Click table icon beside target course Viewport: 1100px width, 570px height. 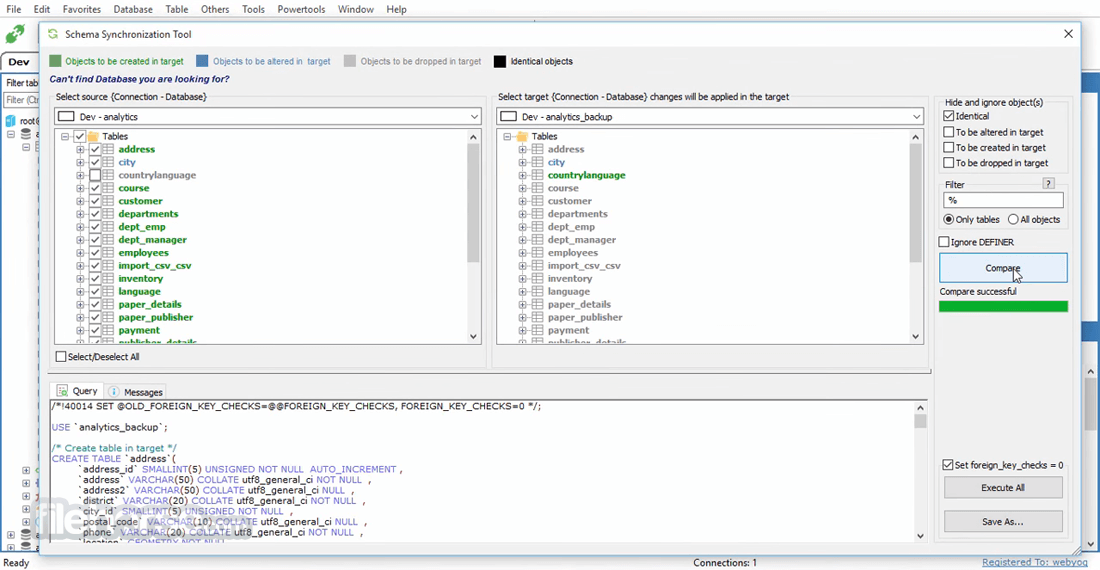[537, 188]
